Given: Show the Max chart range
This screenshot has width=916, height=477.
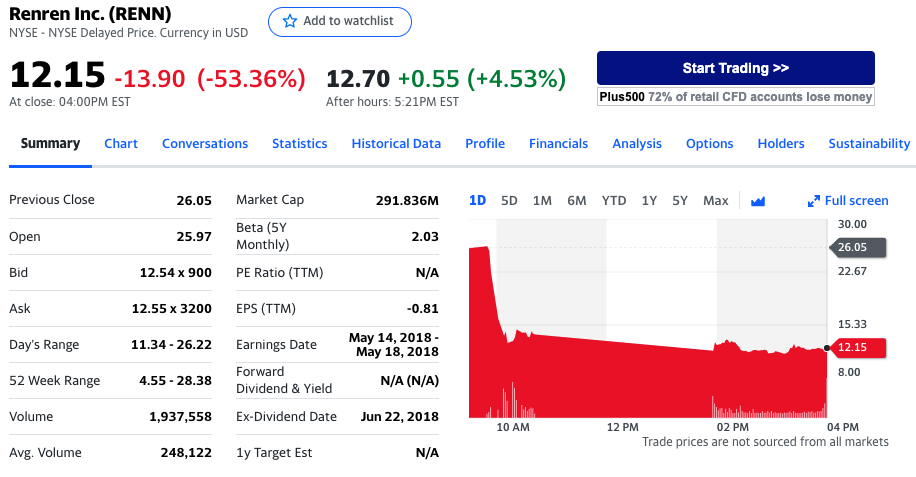Looking at the screenshot, I should click(715, 200).
